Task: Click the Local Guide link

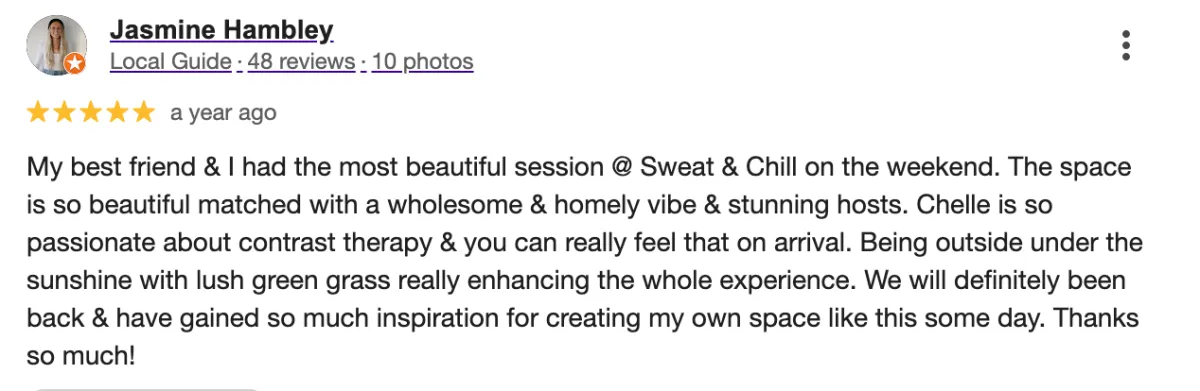Action: [x=170, y=62]
